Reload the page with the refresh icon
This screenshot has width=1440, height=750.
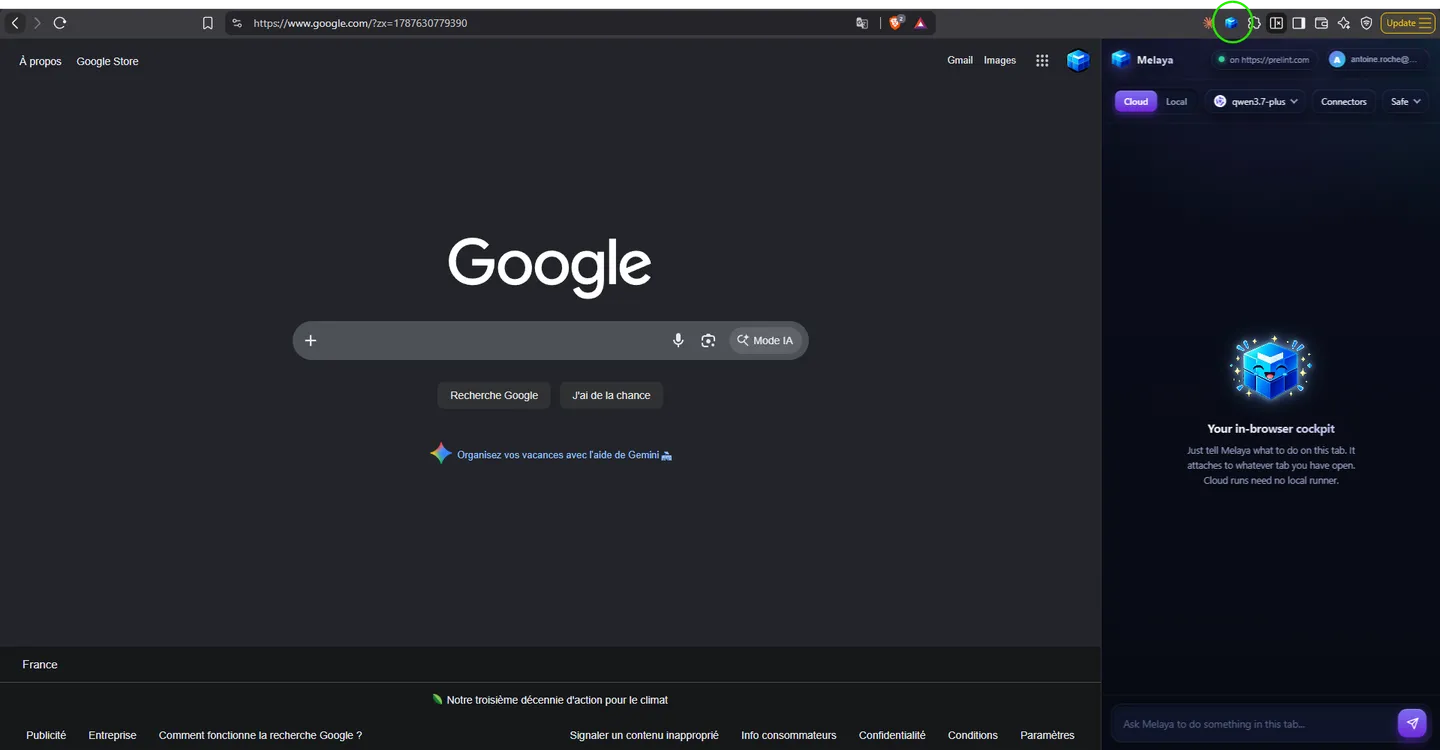60,23
